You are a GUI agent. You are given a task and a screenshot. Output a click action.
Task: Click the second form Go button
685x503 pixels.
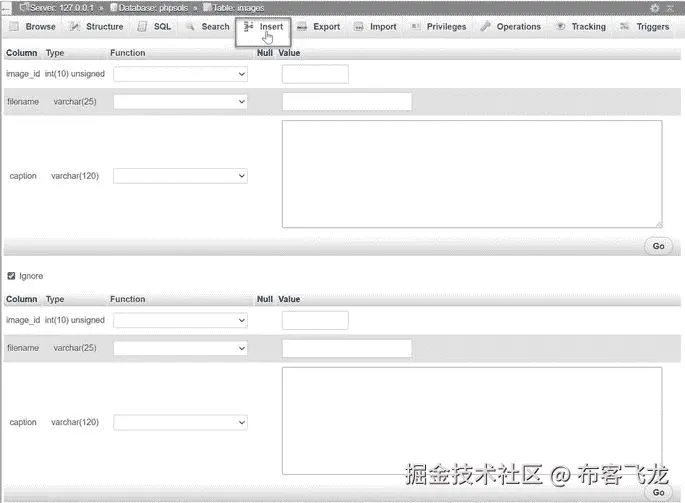click(x=658, y=493)
